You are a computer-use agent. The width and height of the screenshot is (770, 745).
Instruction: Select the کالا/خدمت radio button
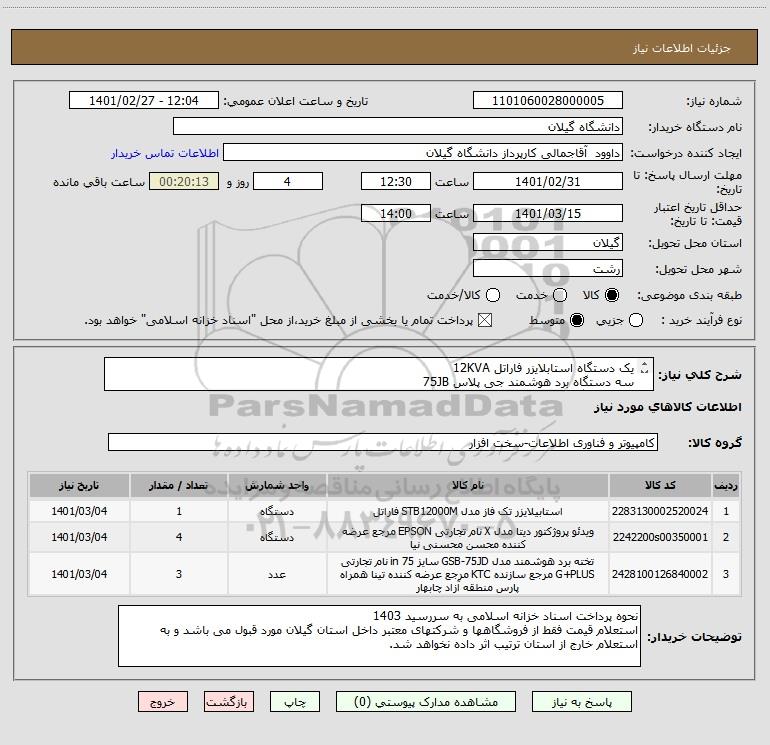(x=493, y=295)
